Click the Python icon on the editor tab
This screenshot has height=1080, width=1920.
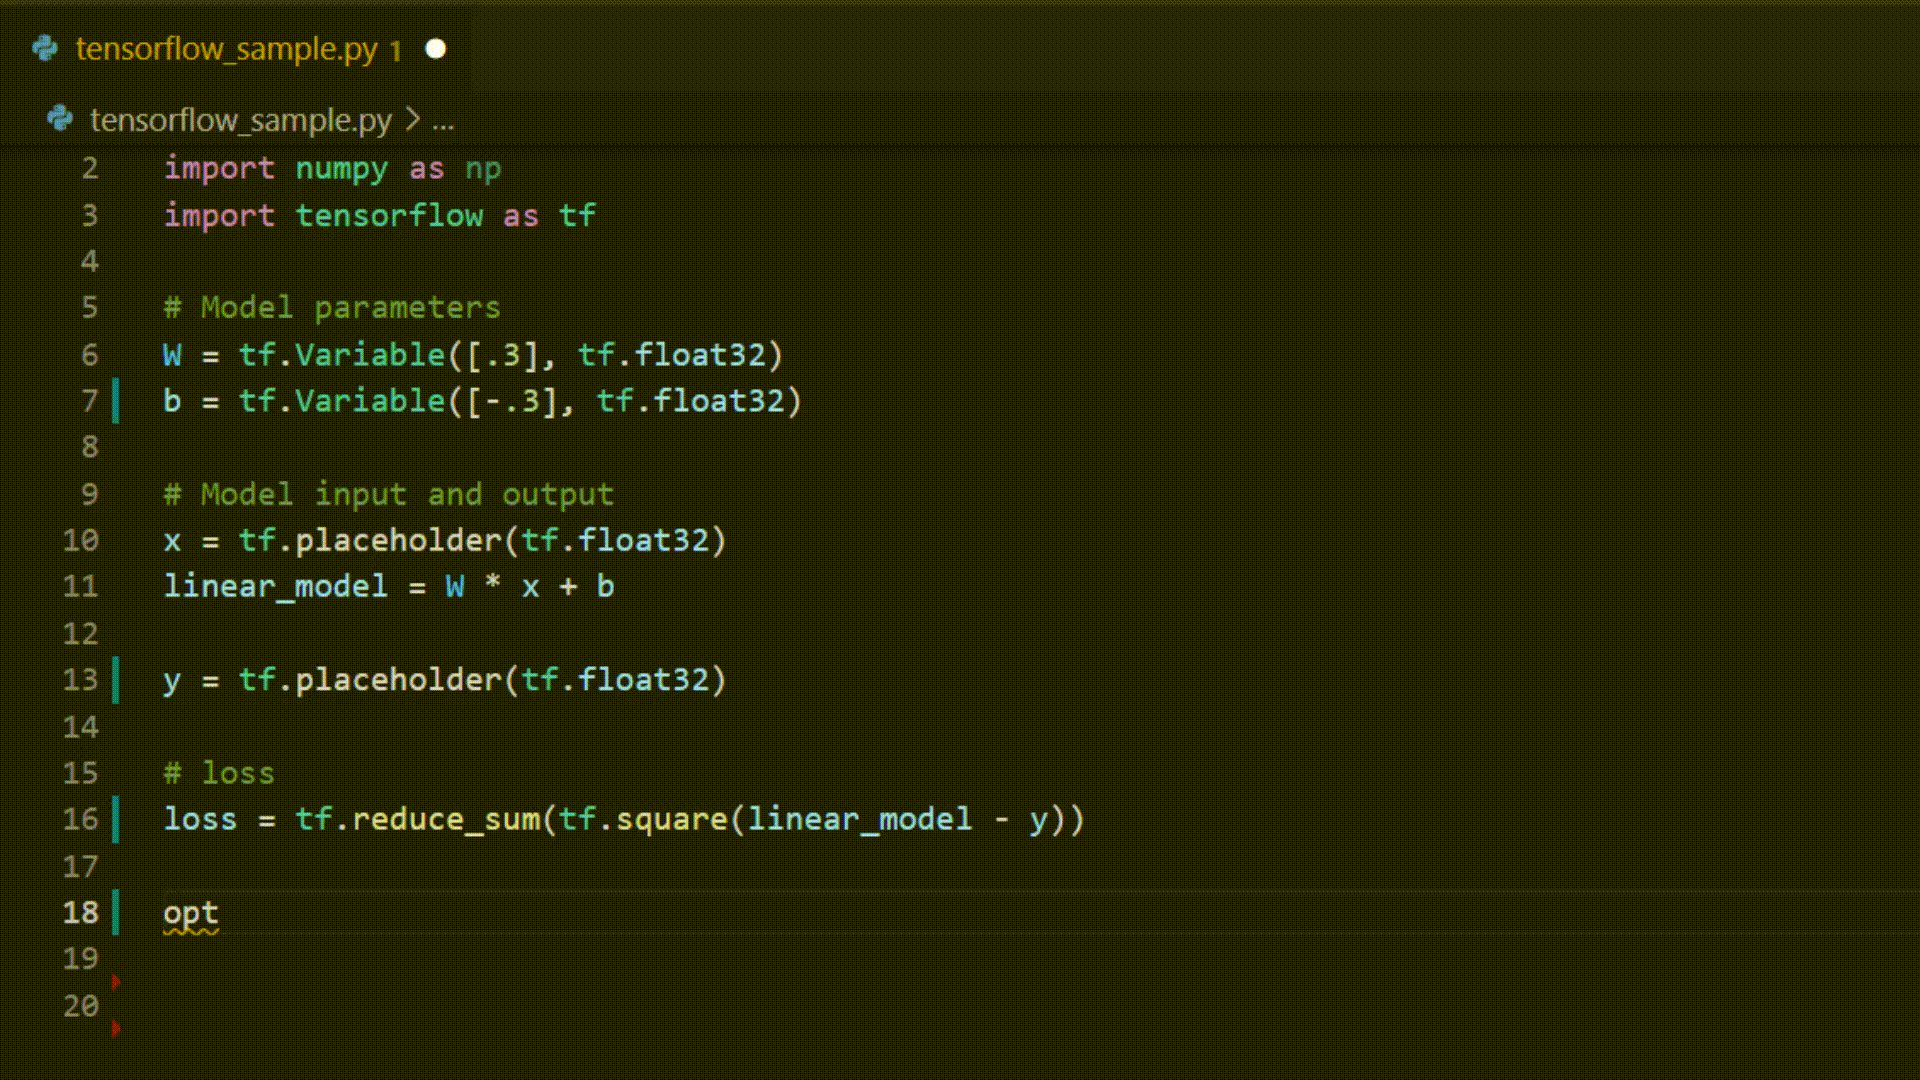(x=44, y=48)
